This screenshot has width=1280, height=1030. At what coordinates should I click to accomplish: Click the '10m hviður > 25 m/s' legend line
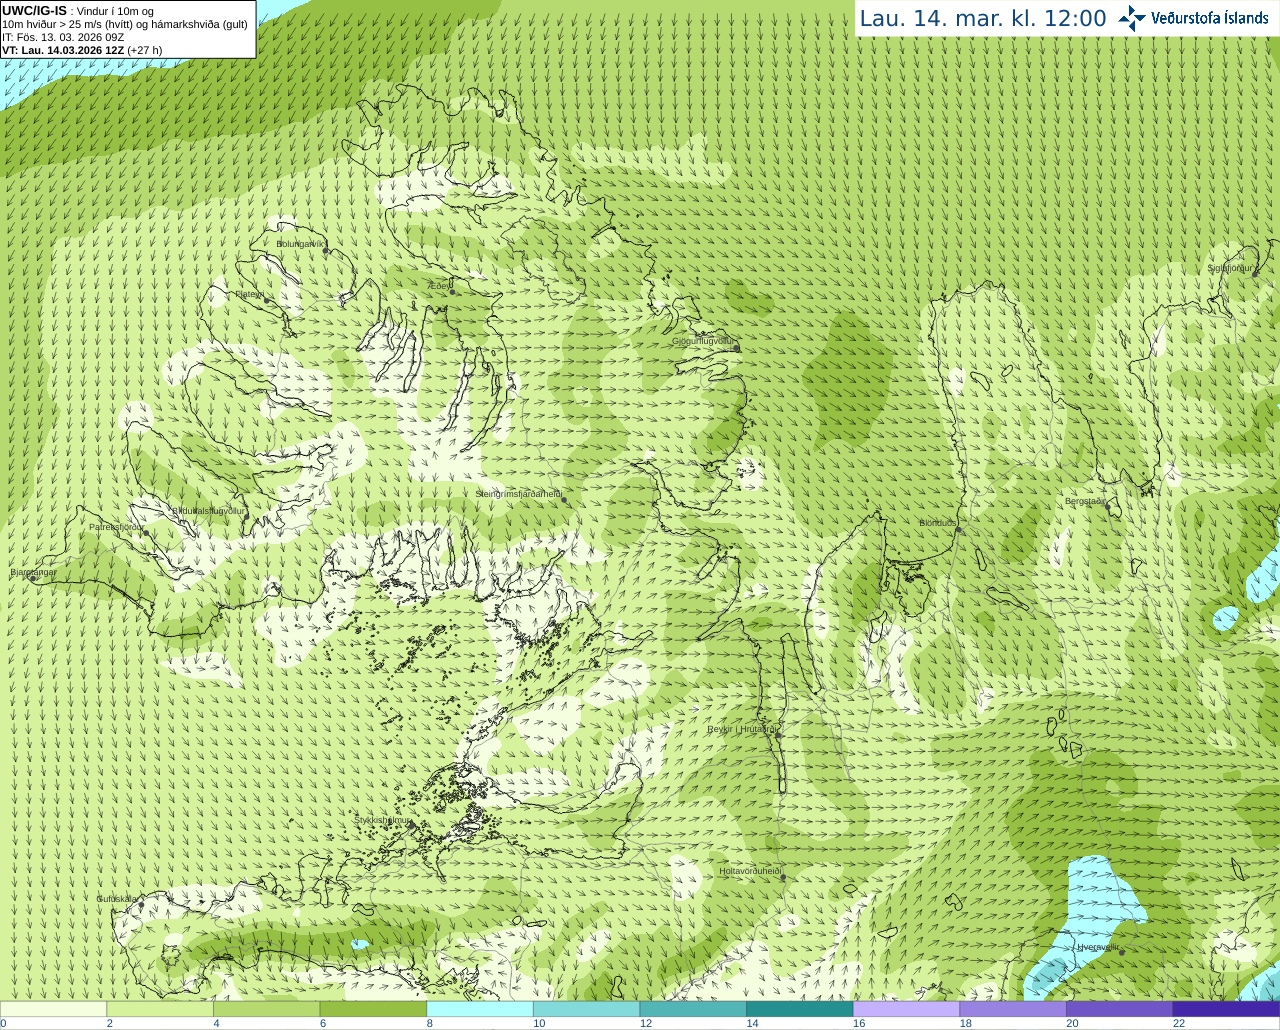pos(124,24)
